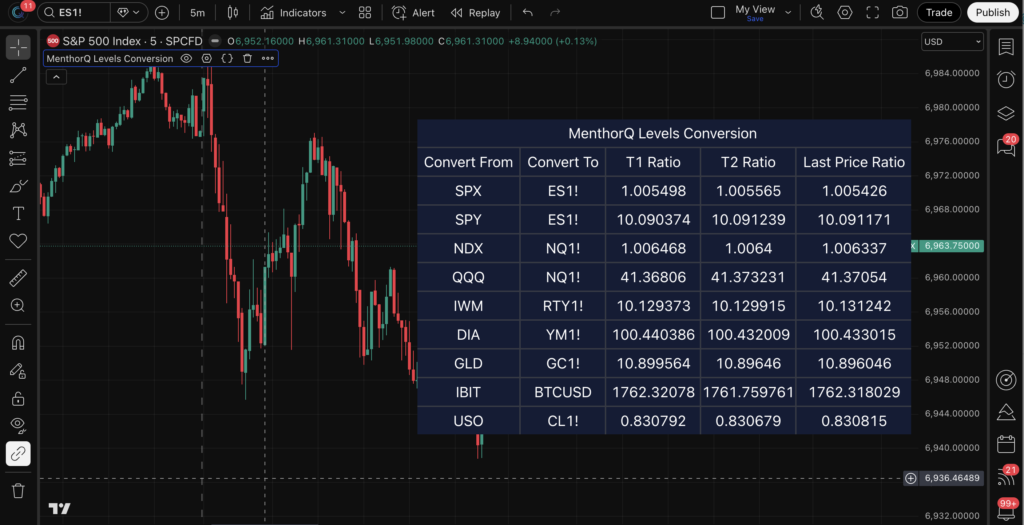Click the ES1! symbol search box

click(x=74, y=12)
